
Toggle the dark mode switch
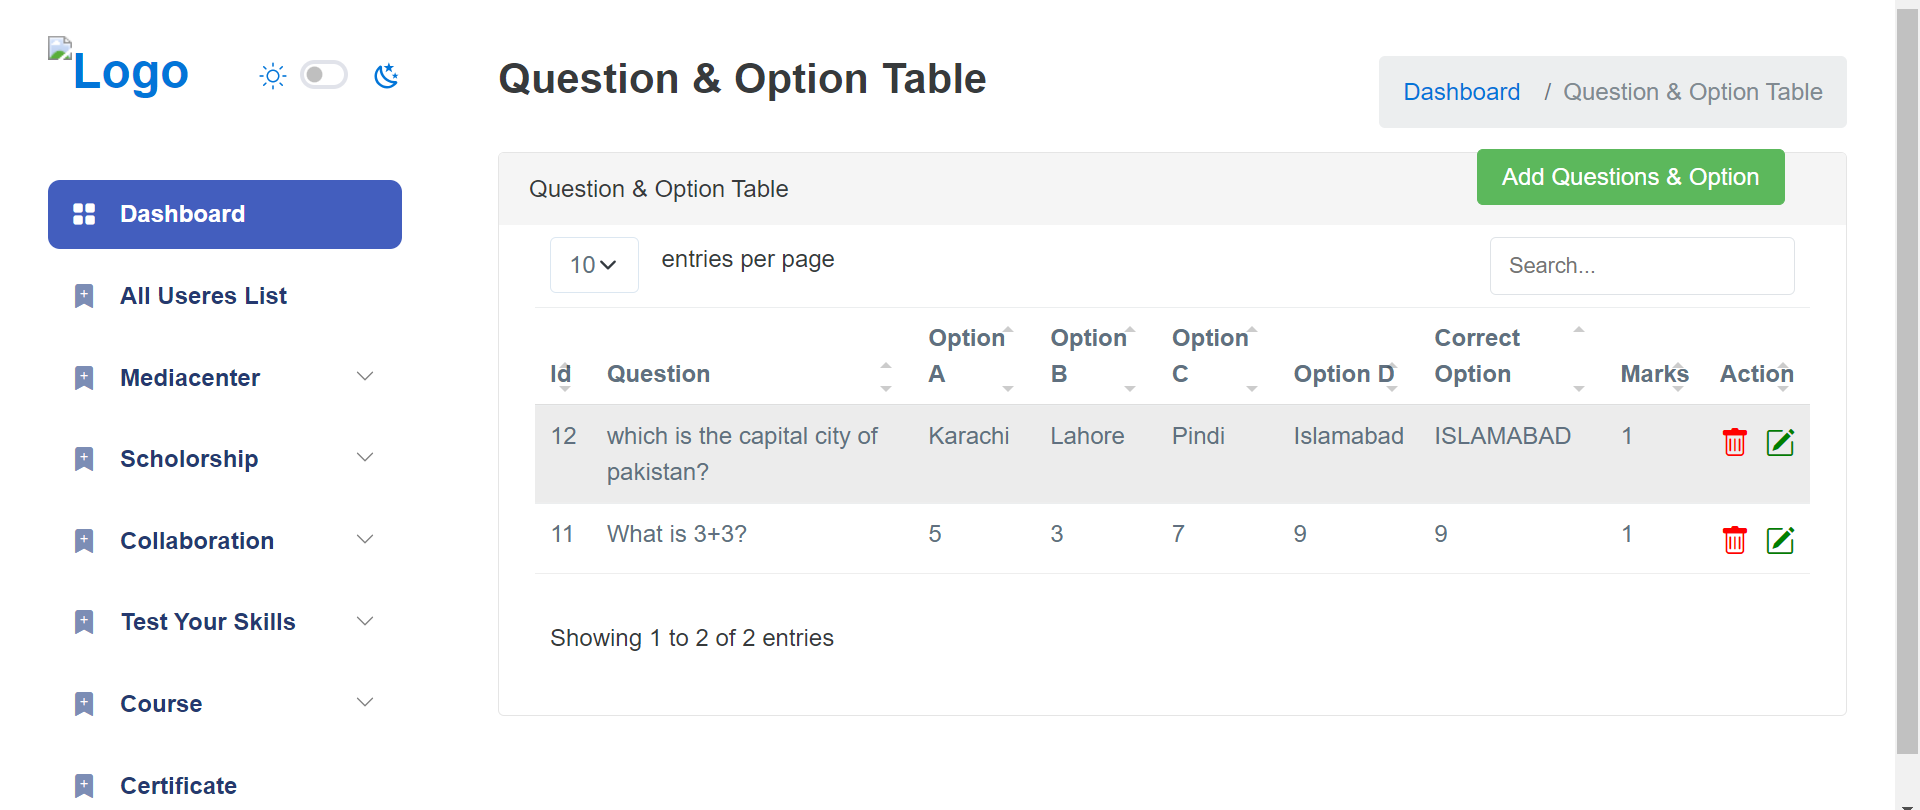pyautogui.click(x=324, y=76)
